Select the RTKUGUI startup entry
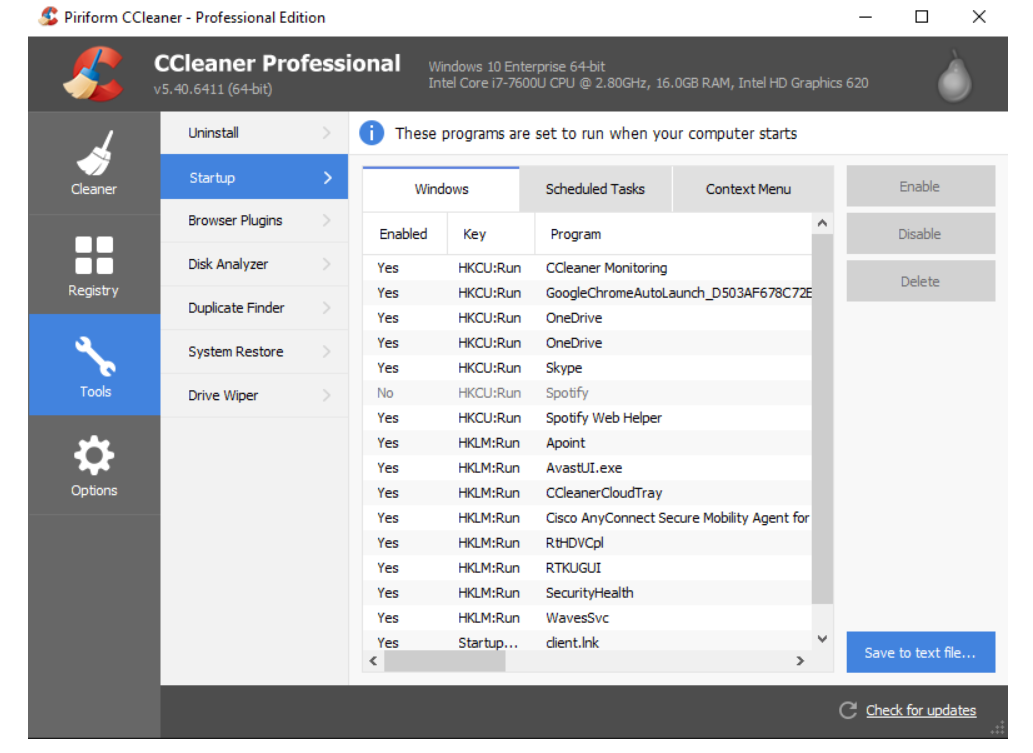The width and height of the screenshot is (1033, 753). click(x=587, y=568)
